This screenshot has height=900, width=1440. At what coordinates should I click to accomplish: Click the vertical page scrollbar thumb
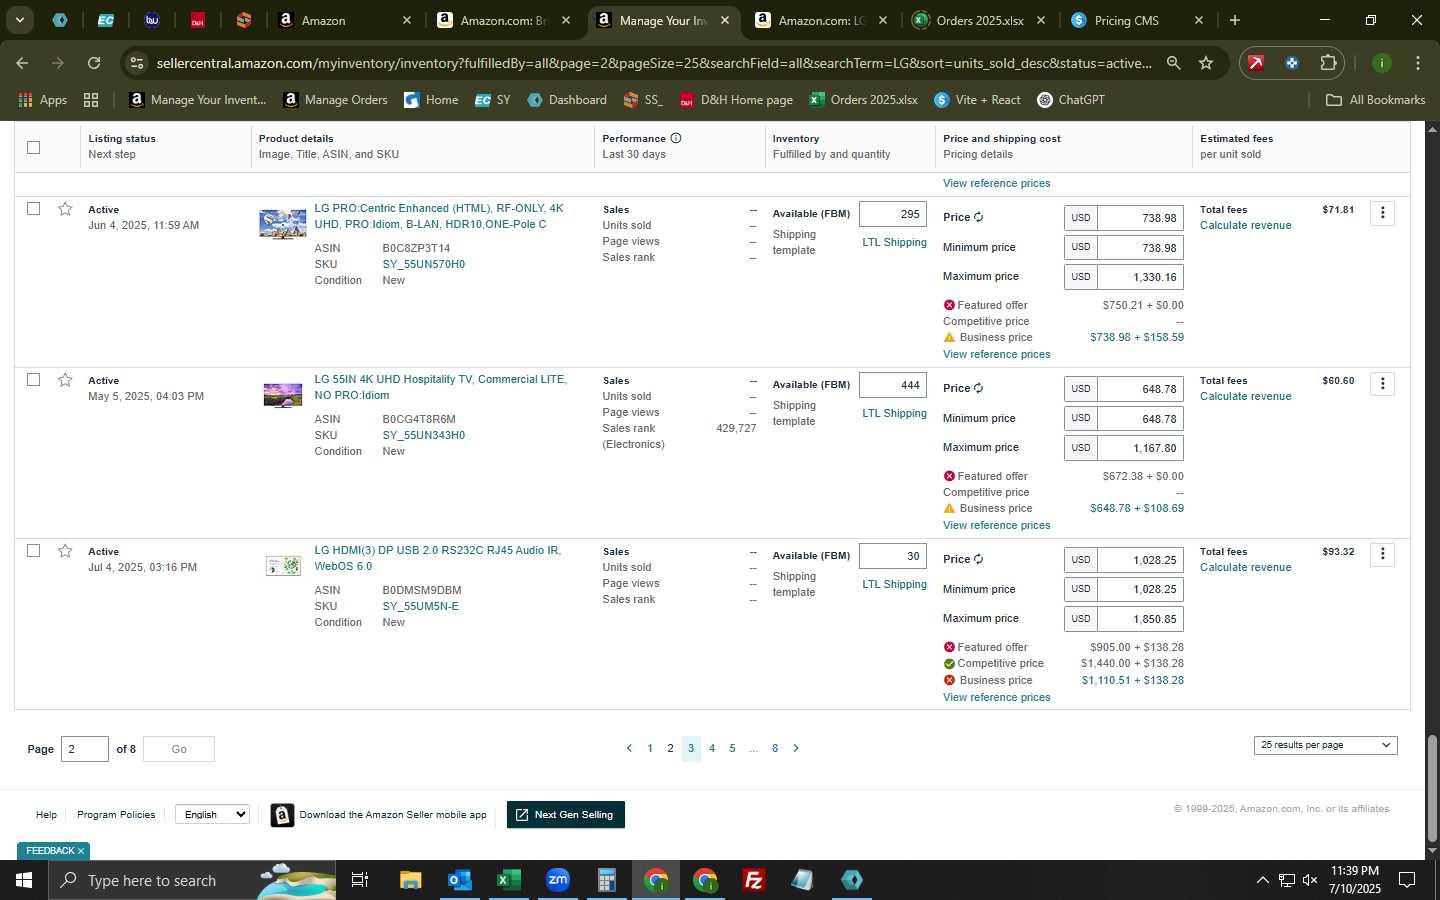(x=1432, y=788)
